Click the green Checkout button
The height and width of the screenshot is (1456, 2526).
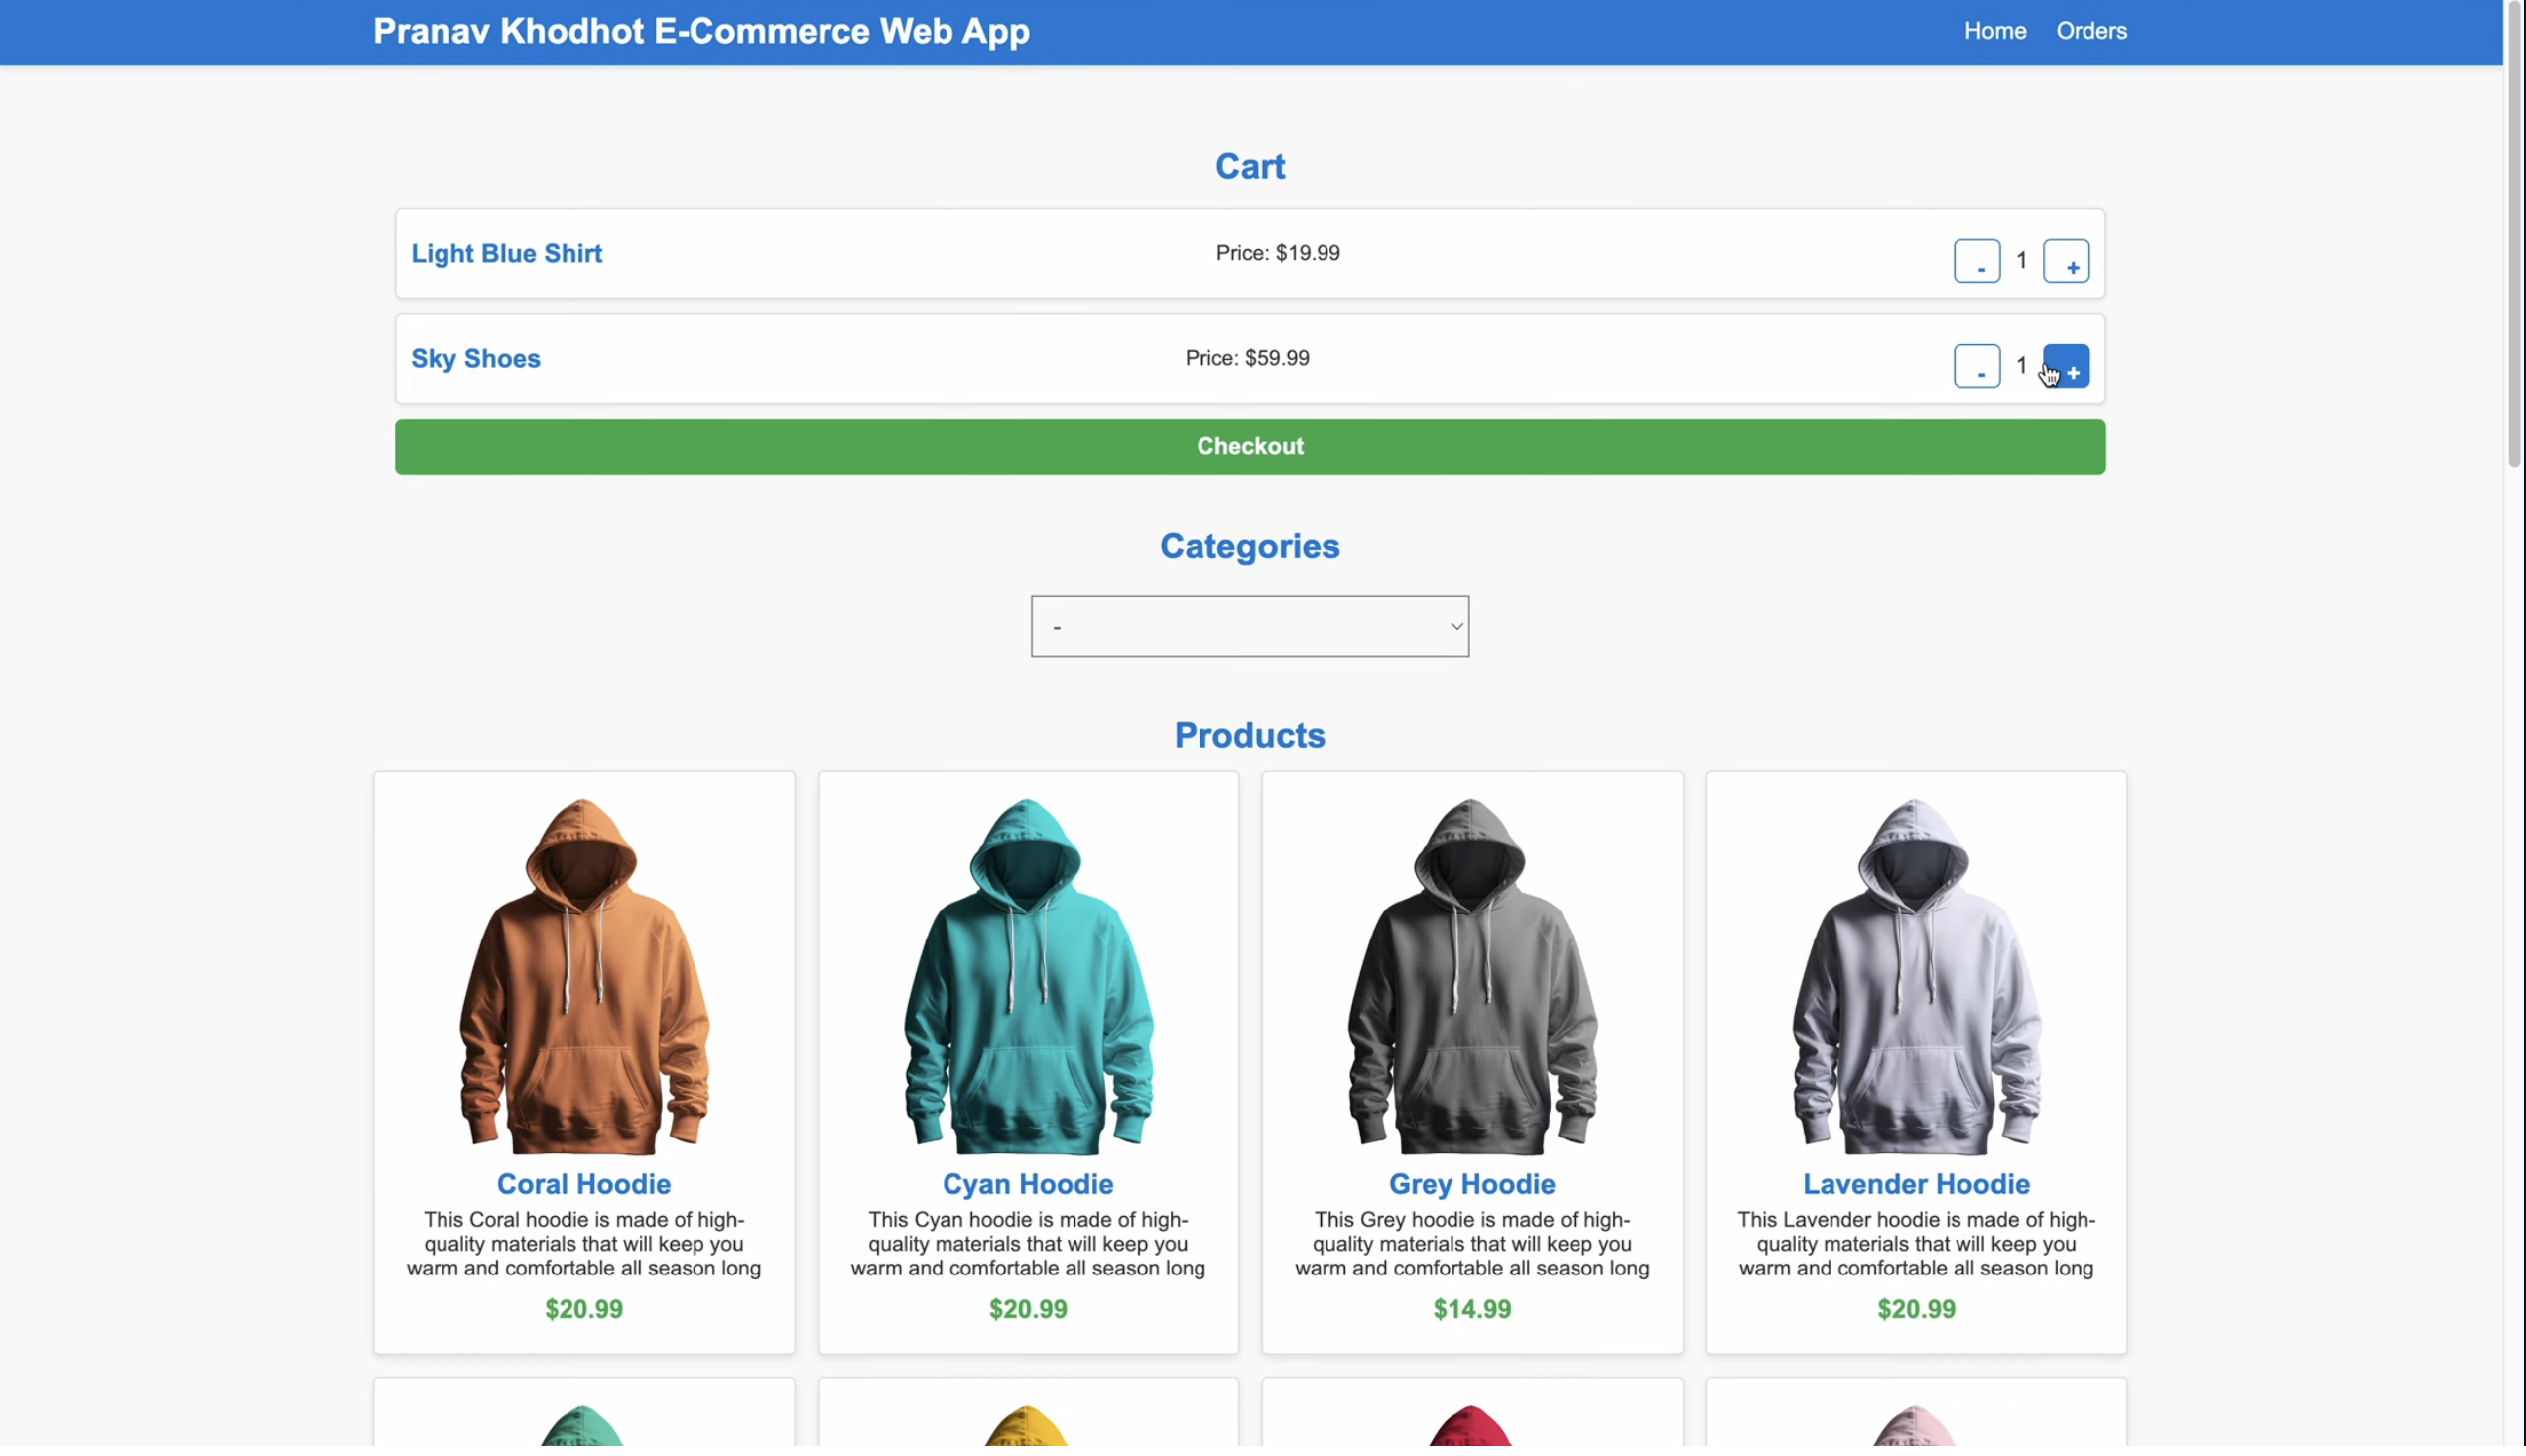pyautogui.click(x=1249, y=447)
